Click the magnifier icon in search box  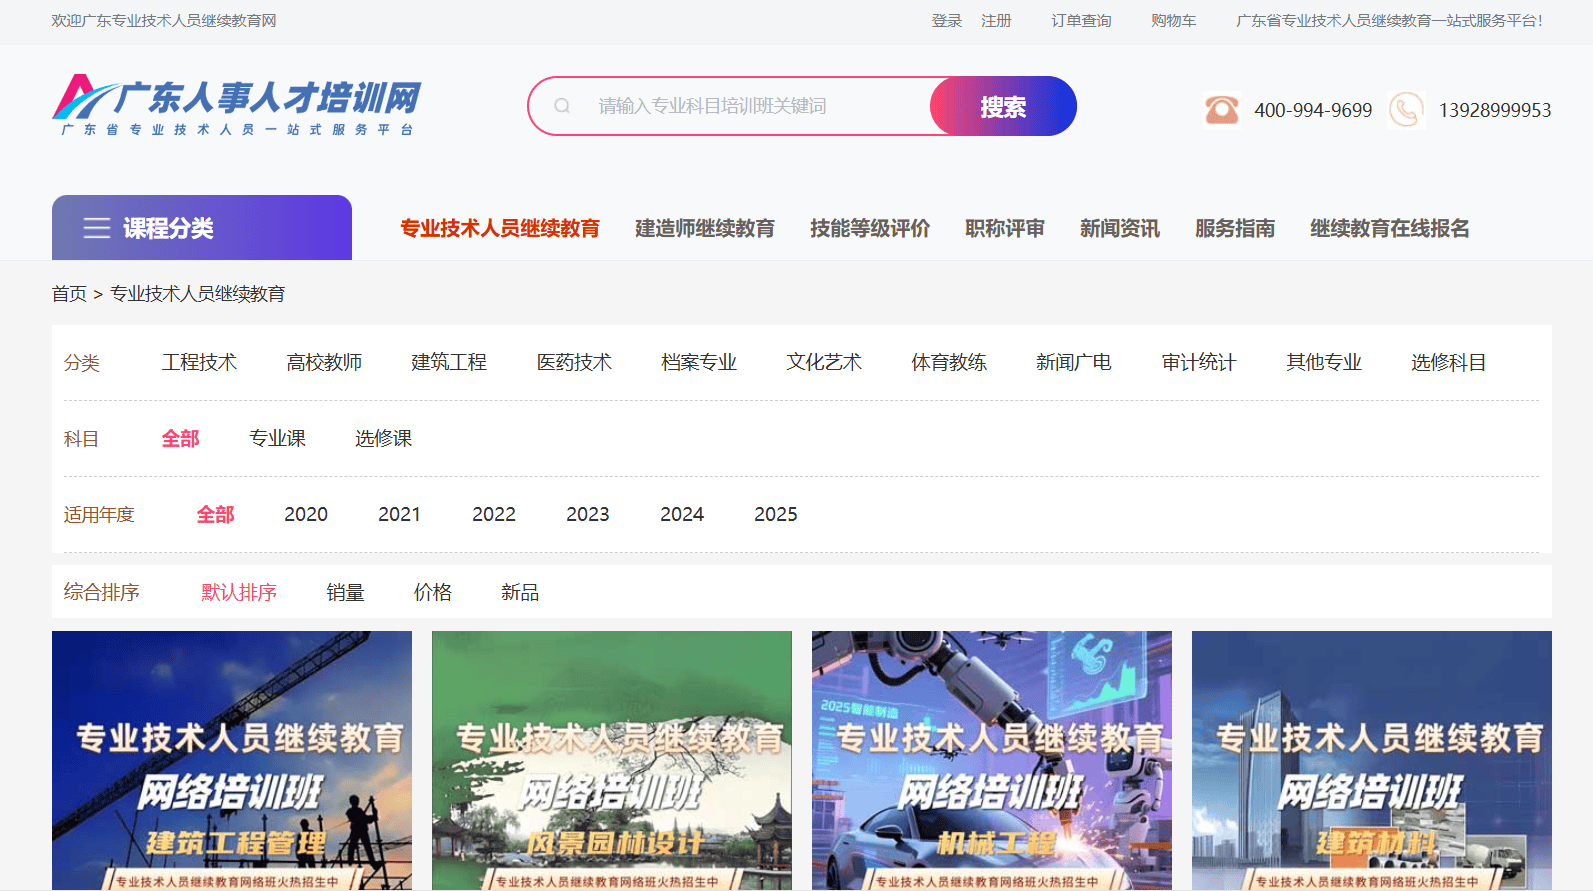click(562, 106)
